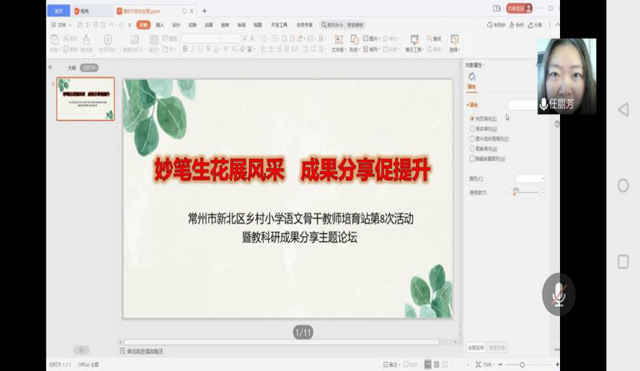Image resolution: width=640 pixels, height=371 pixels.
Task: Open the File menu dropdown
Action: [61, 25]
